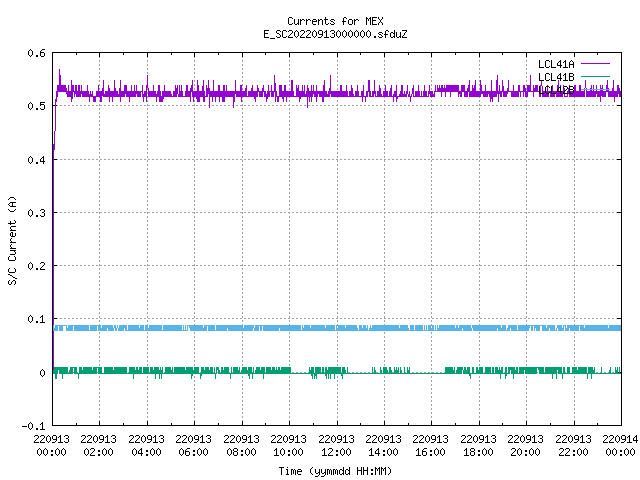Click the LCL41B legend label
The width and height of the screenshot is (640, 480).
point(556,77)
